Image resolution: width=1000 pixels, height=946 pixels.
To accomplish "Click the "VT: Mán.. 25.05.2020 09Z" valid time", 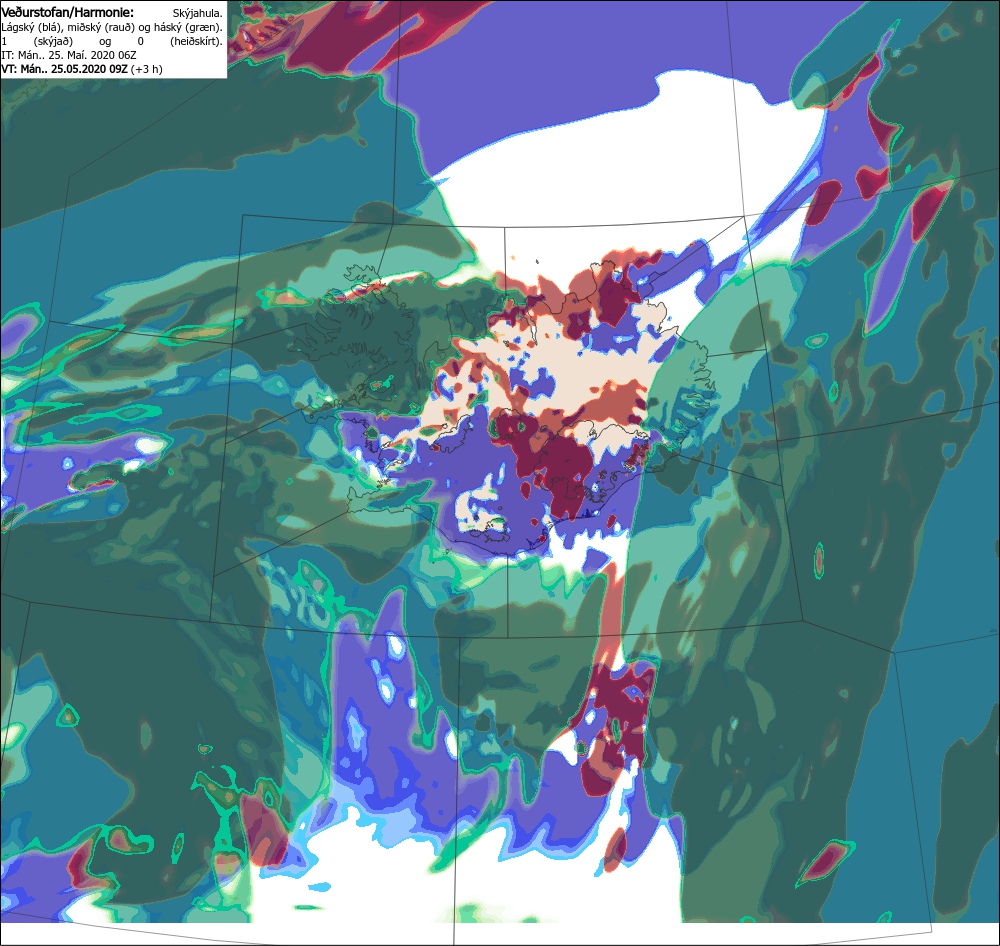I will [x=64, y=69].
